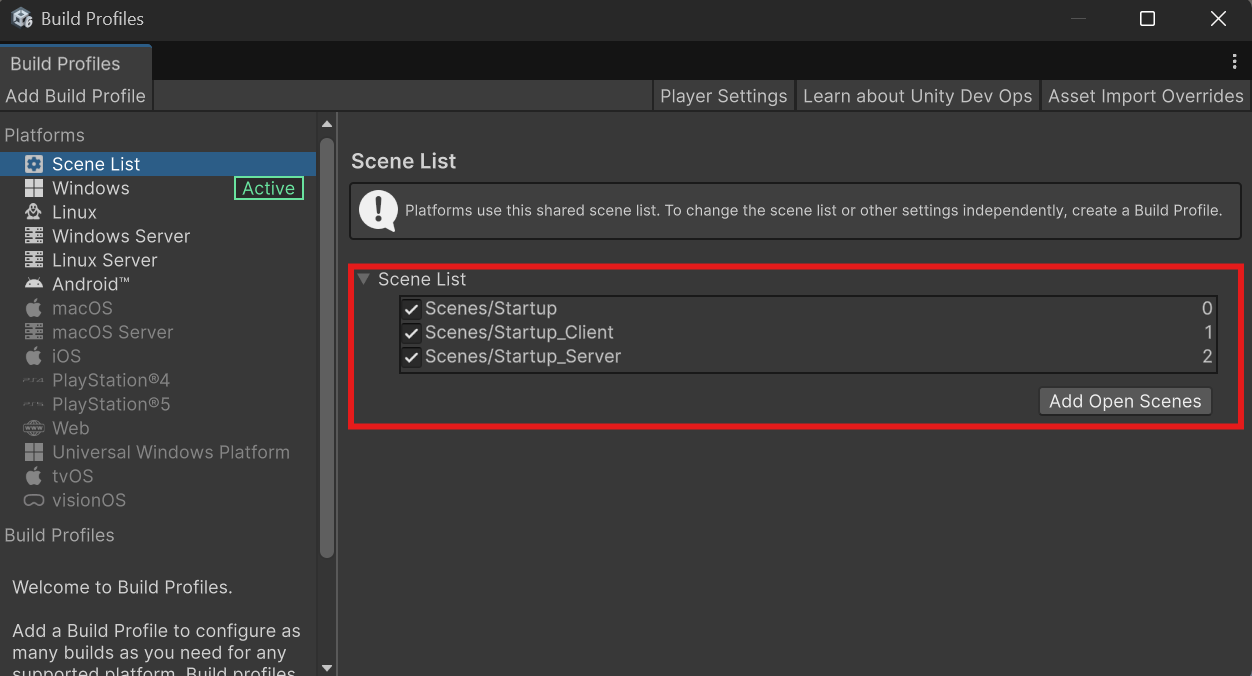Click the Linux penguin icon
Screen dimensions: 1252x676
pos(34,212)
